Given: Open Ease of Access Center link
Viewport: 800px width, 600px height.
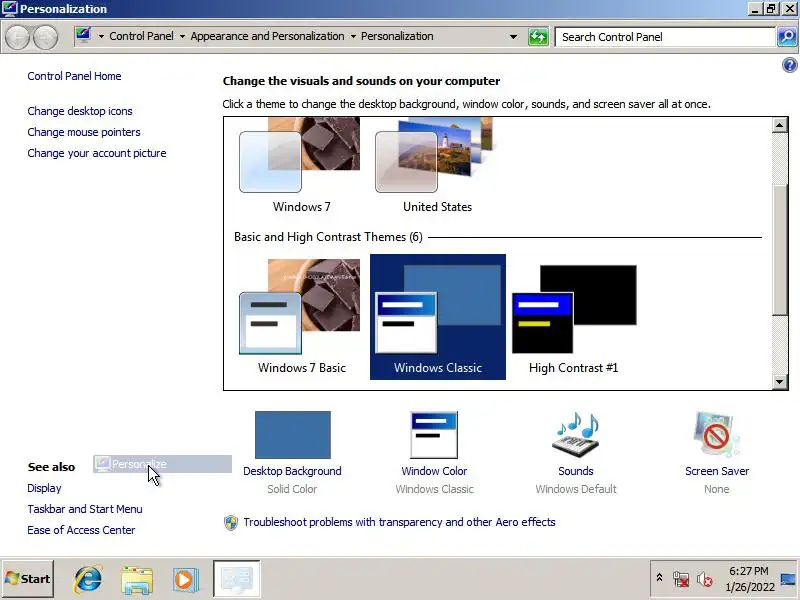Looking at the screenshot, I should click(x=81, y=530).
